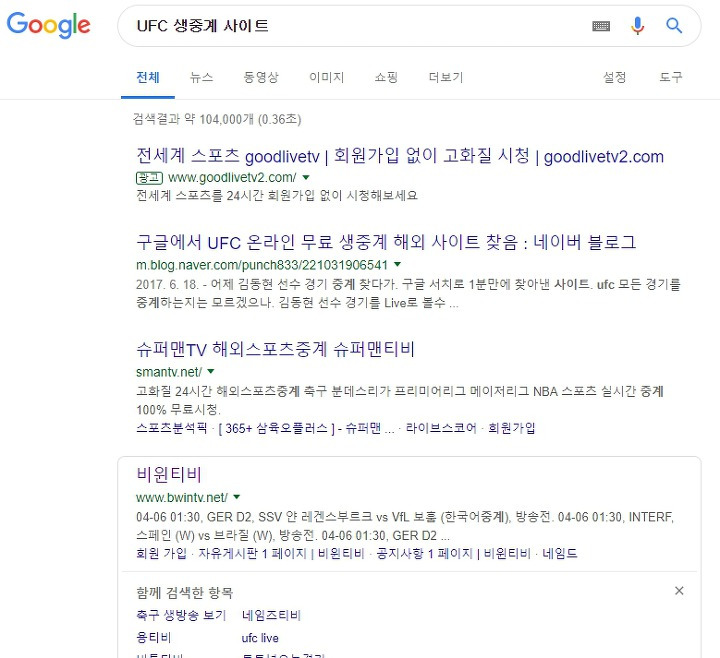Click the '[ 365+ 삼육오플러스 ] - 슈퍼맨' sitelink
The image size is (720, 658).
306,428
